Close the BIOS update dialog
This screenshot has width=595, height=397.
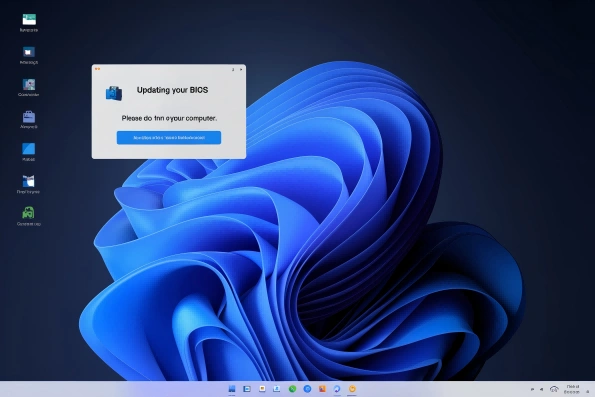(x=241, y=69)
